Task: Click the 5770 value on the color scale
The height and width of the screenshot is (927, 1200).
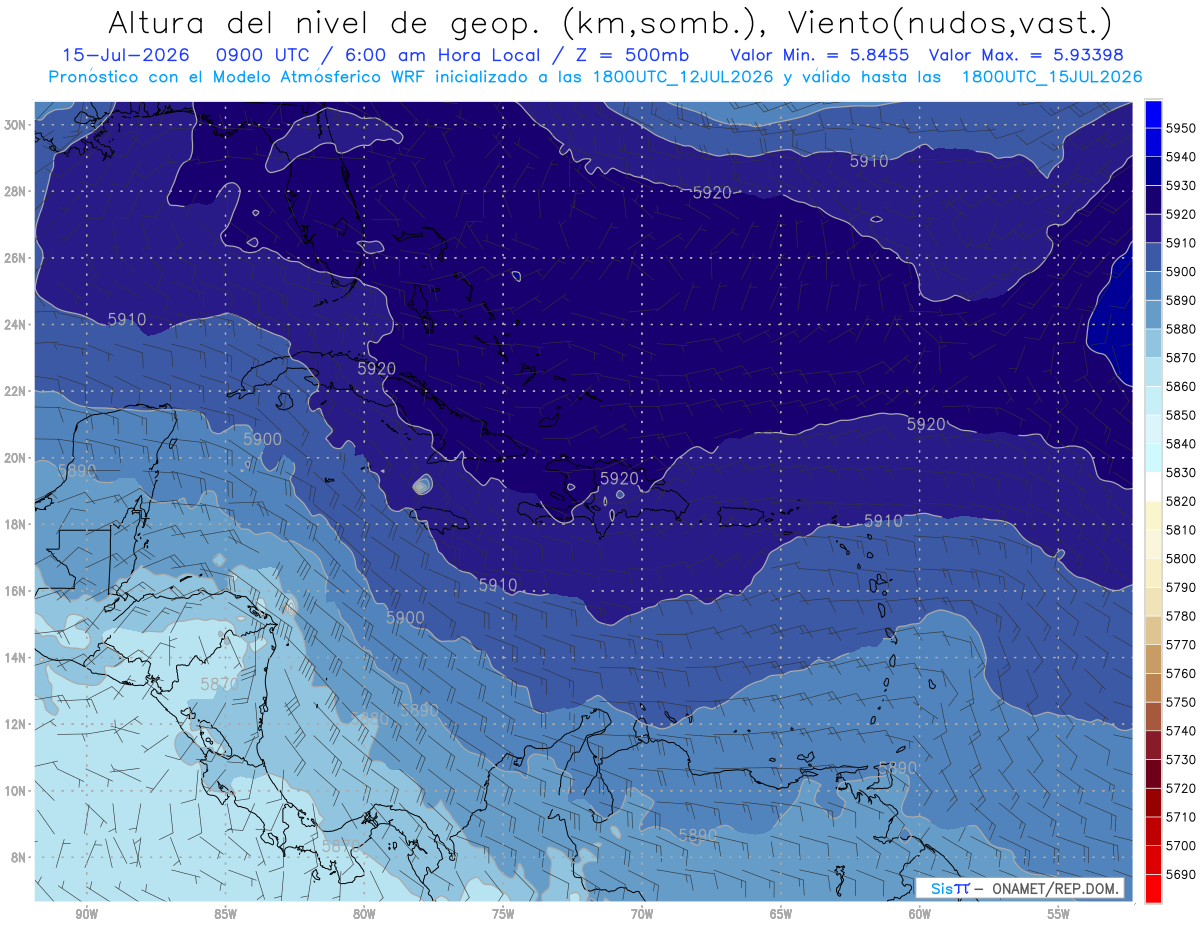Action: click(1181, 644)
